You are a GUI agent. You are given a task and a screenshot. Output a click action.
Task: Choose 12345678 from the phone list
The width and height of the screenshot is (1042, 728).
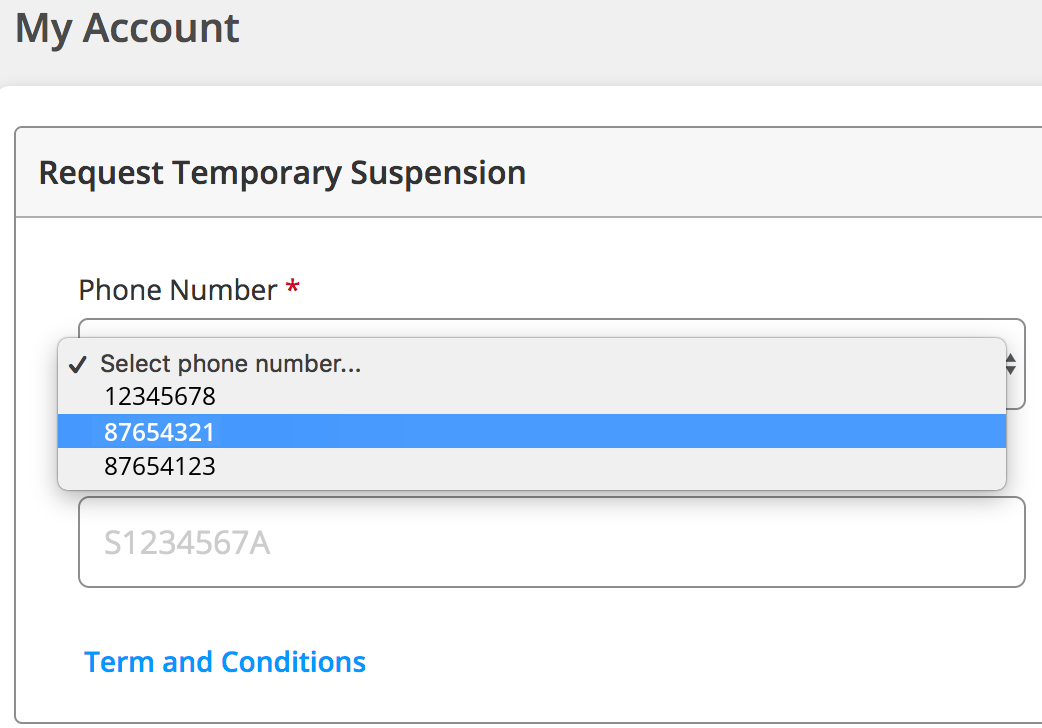pyautogui.click(x=160, y=397)
